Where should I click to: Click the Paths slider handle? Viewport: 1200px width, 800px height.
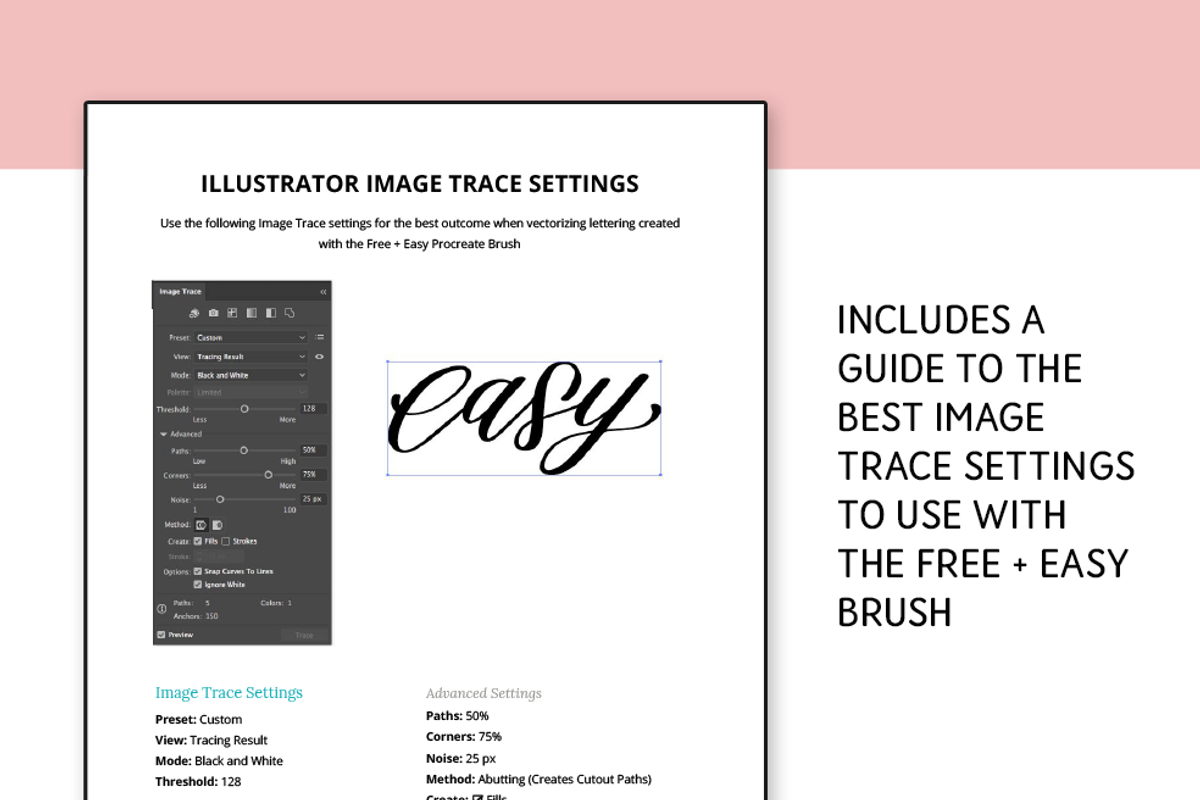pos(244,451)
